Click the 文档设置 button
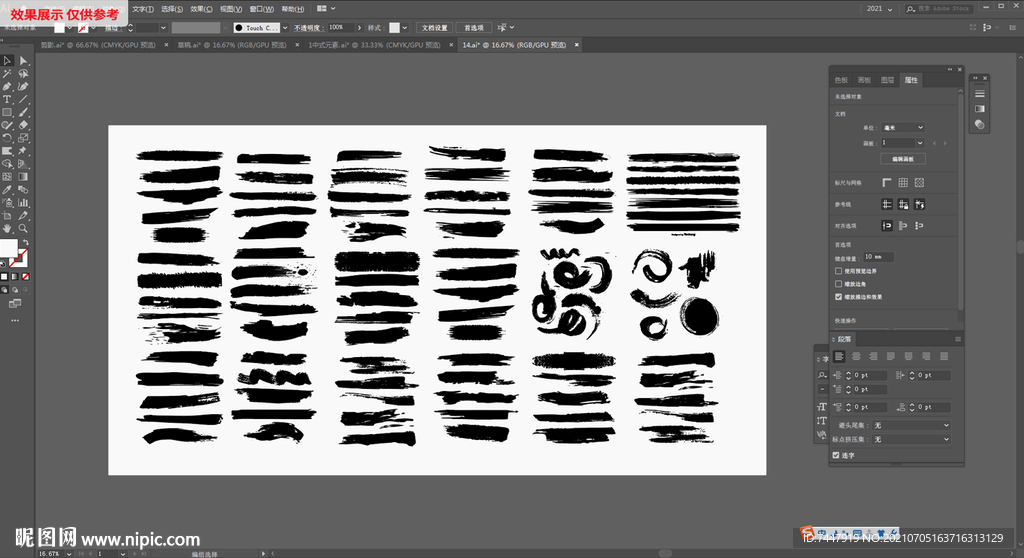The width and height of the screenshot is (1024, 558). (434, 28)
